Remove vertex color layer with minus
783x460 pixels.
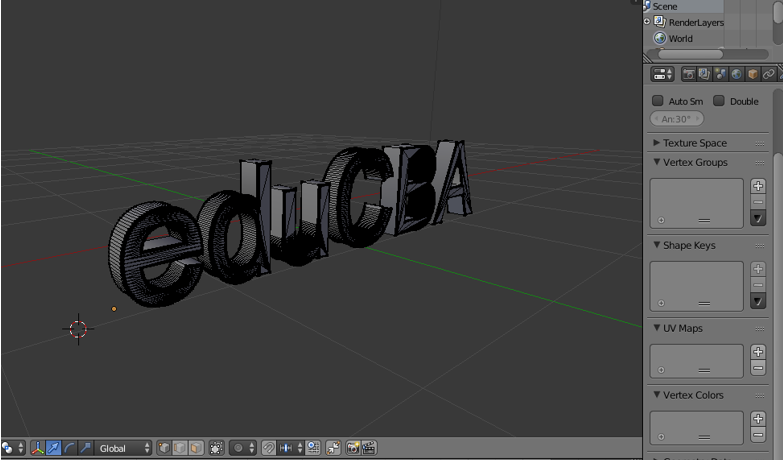(x=758, y=435)
